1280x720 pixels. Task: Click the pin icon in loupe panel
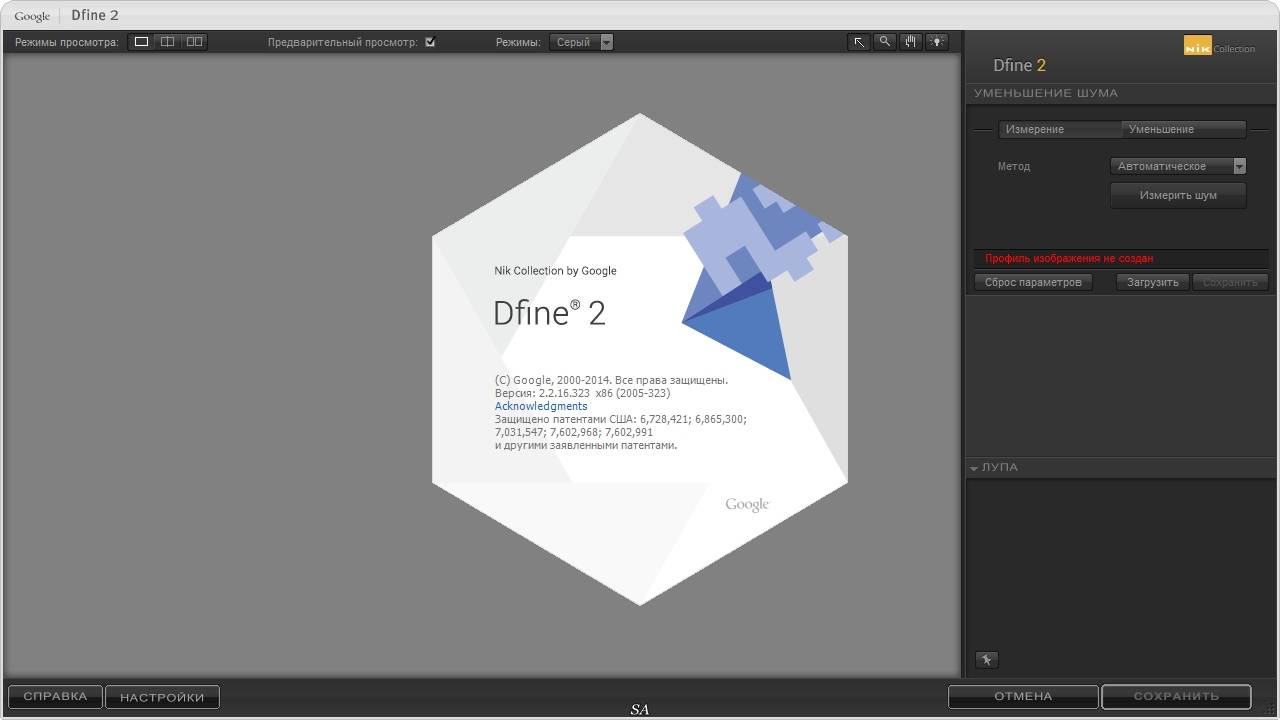pos(986,660)
